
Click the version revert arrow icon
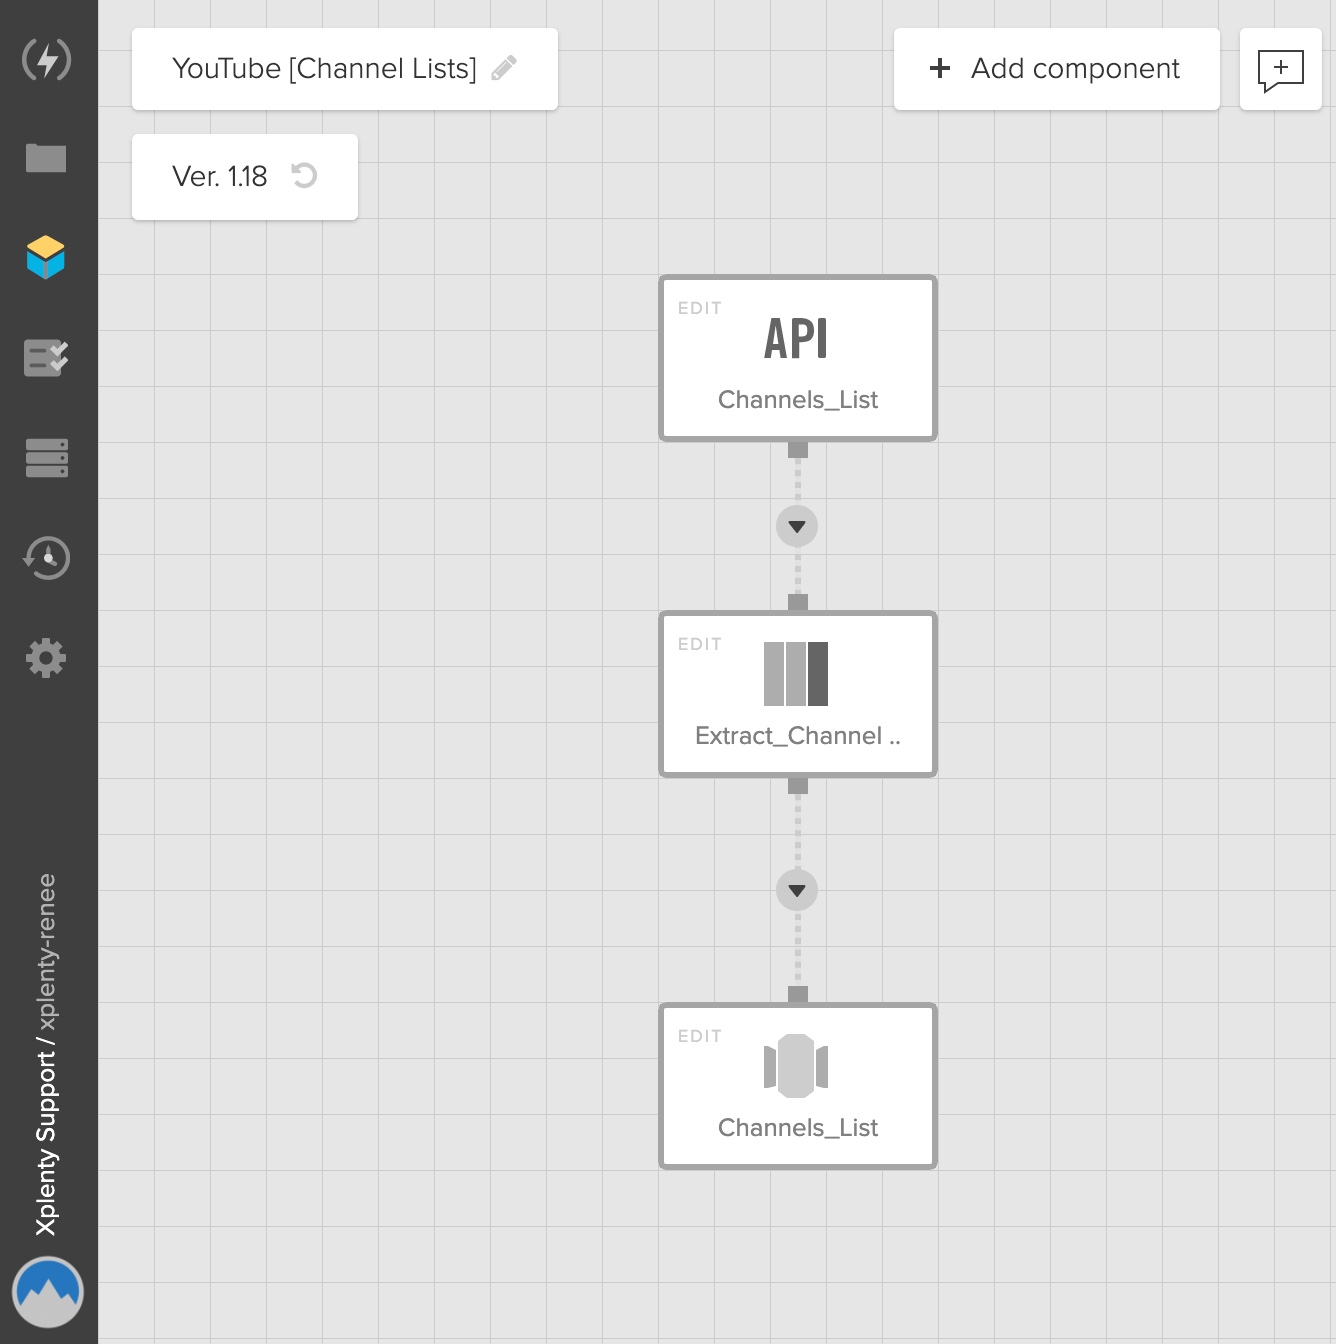pos(304,176)
